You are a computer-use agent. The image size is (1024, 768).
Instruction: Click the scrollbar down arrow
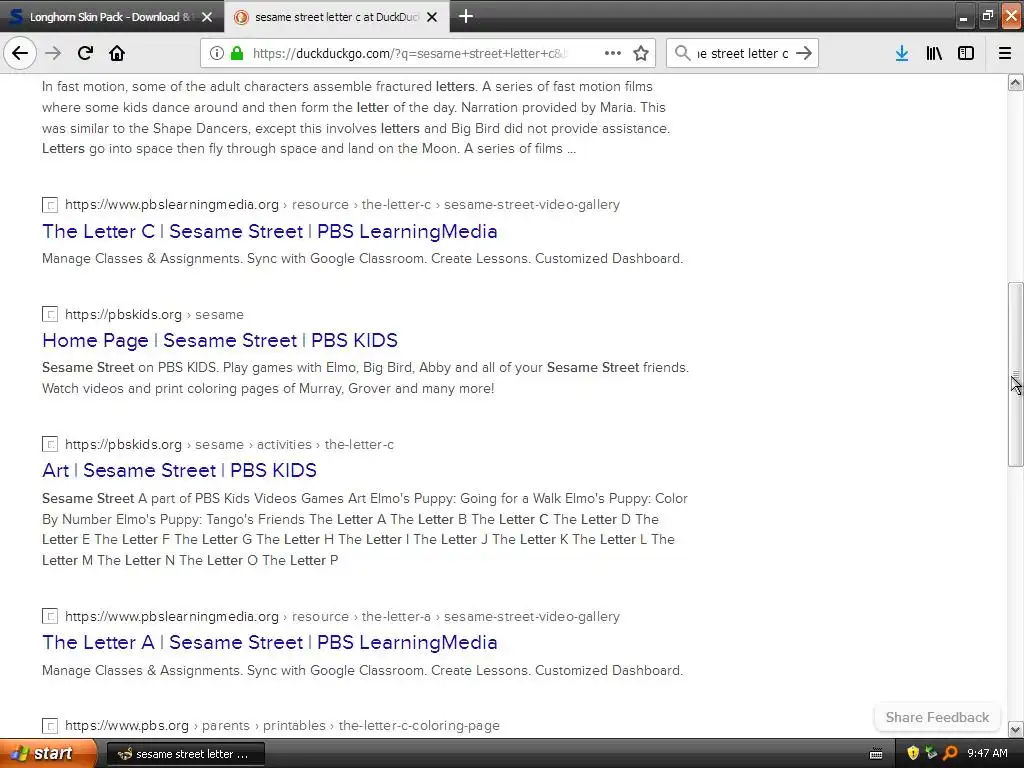(x=1015, y=729)
